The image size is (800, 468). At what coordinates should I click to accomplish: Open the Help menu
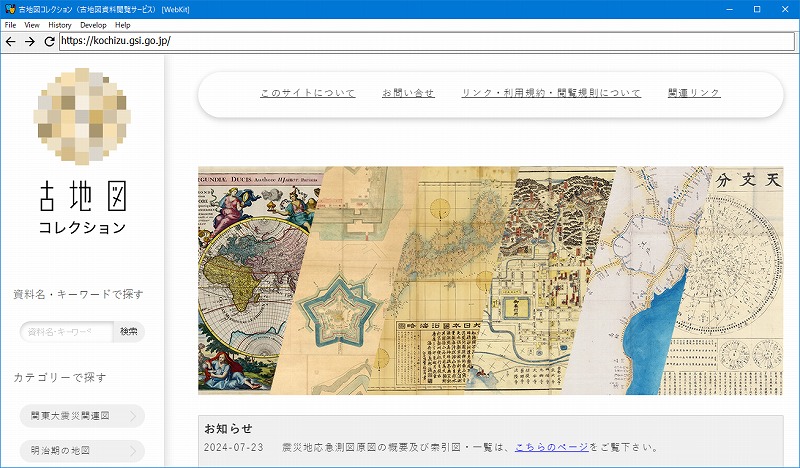point(122,25)
